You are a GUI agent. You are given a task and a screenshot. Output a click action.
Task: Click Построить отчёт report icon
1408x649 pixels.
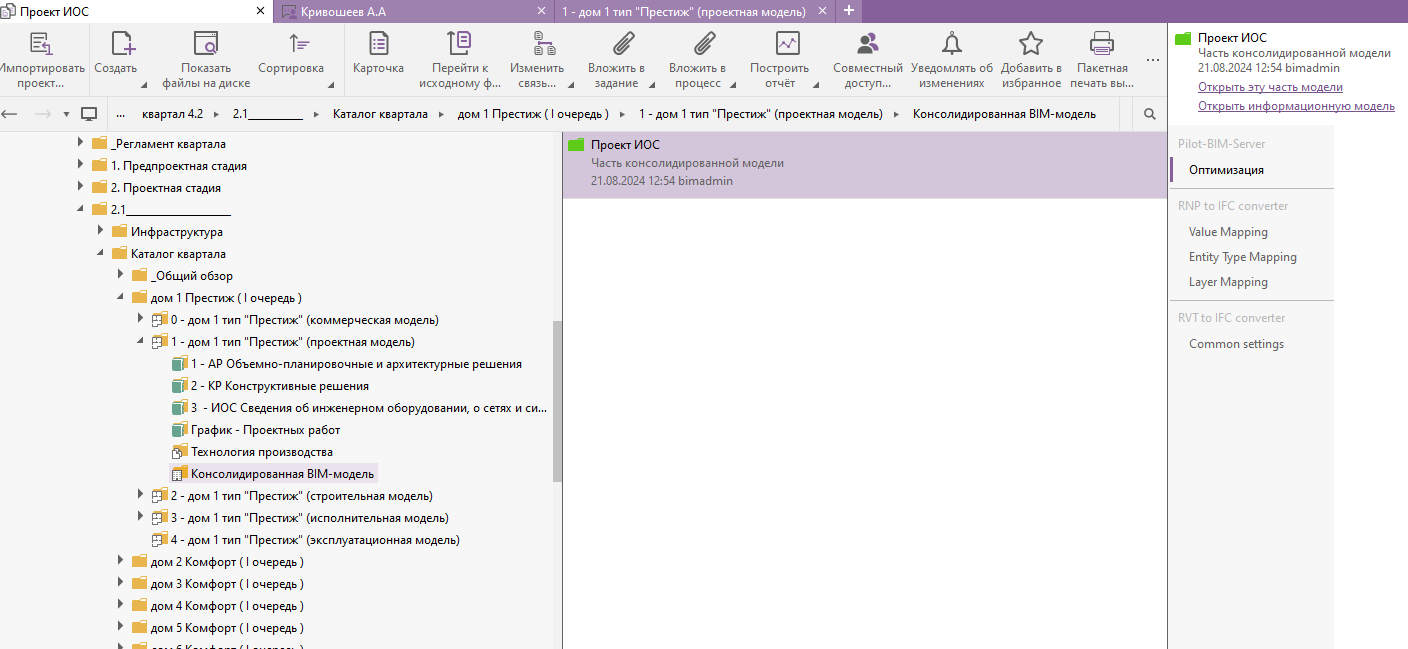788,44
